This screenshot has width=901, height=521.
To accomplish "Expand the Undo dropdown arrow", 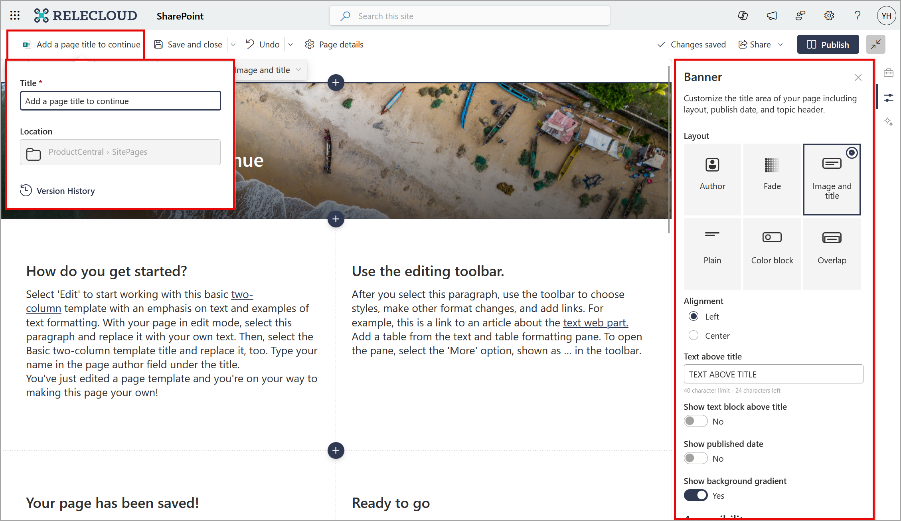I will [290, 44].
